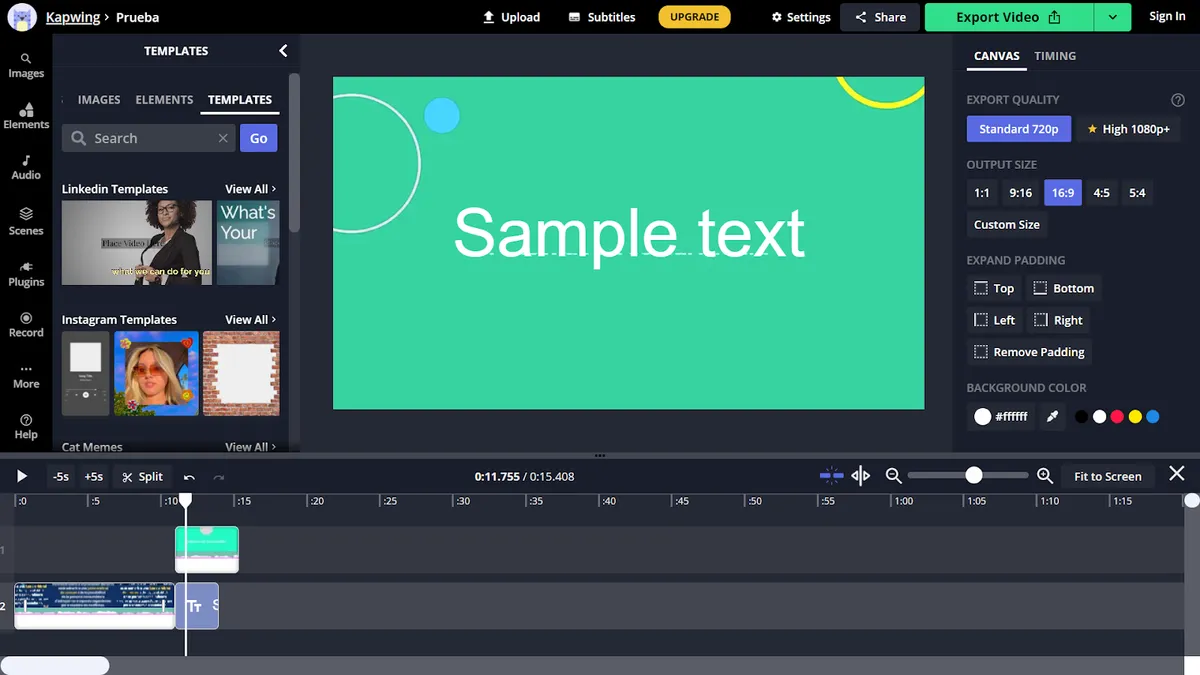This screenshot has width=1200, height=675.
Task: Open the Images sidebar tool
Action: tap(26, 66)
